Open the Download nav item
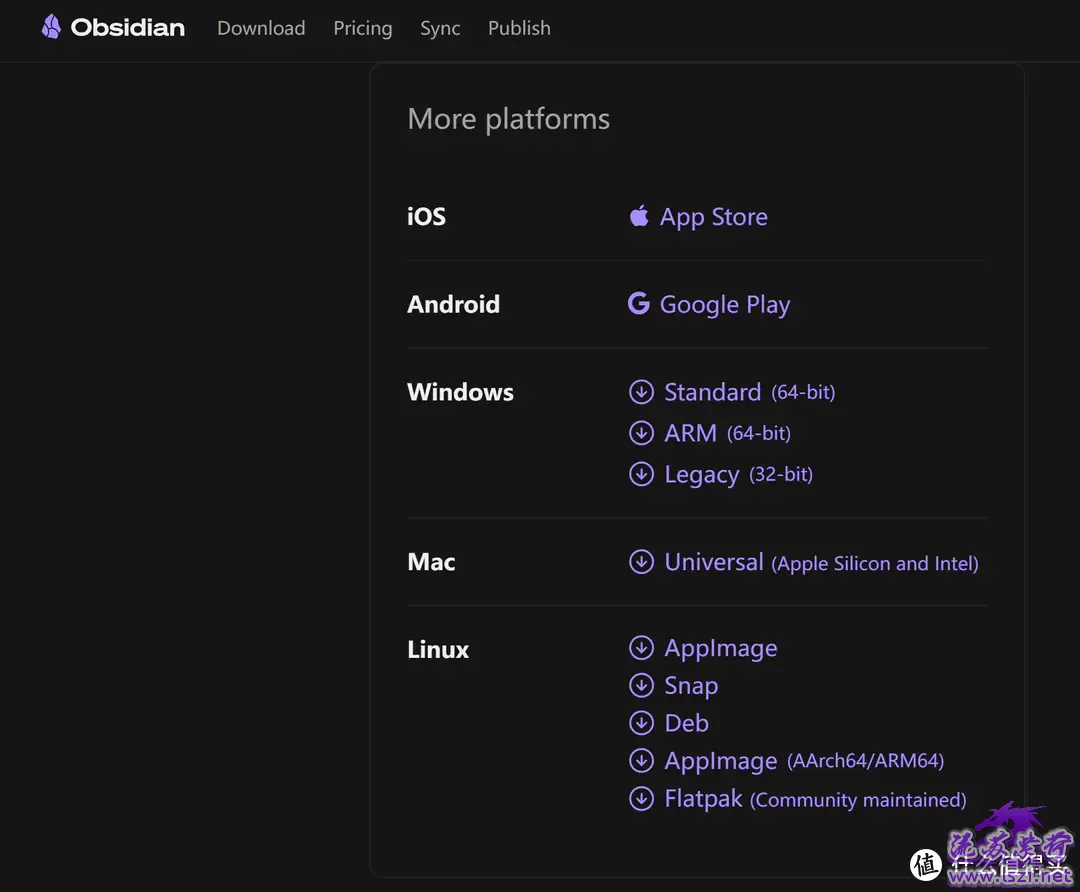1080x892 pixels. click(x=261, y=28)
